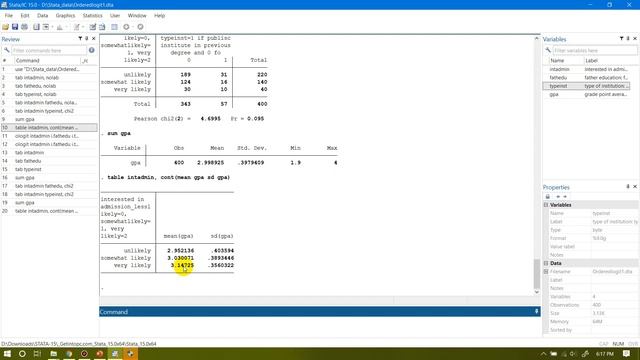
Task: Select the fathedu variable row
Action: point(587,78)
